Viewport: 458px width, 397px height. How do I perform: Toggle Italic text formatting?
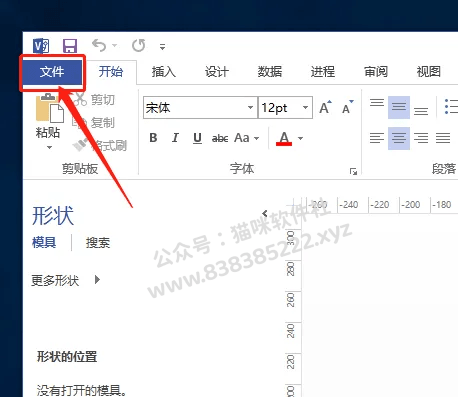pos(175,138)
